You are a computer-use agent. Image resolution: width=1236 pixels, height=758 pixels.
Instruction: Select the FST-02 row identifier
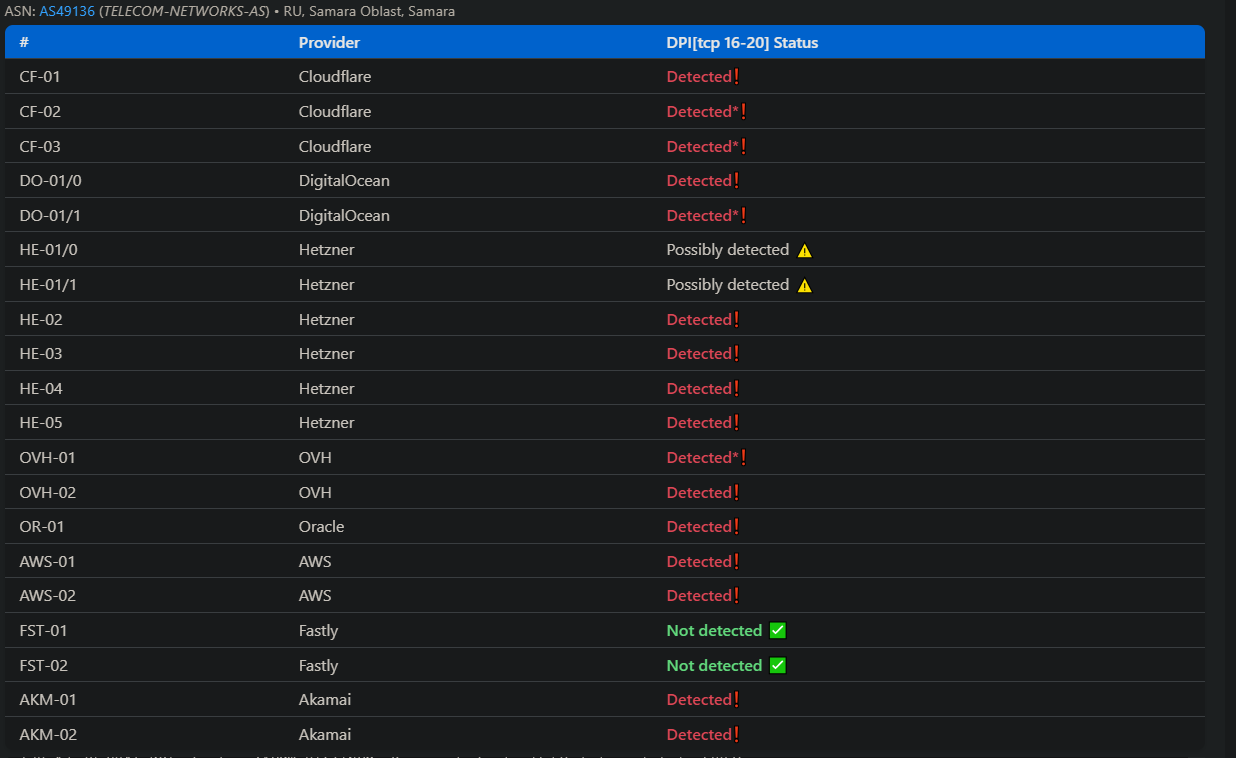(x=43, y=666)
